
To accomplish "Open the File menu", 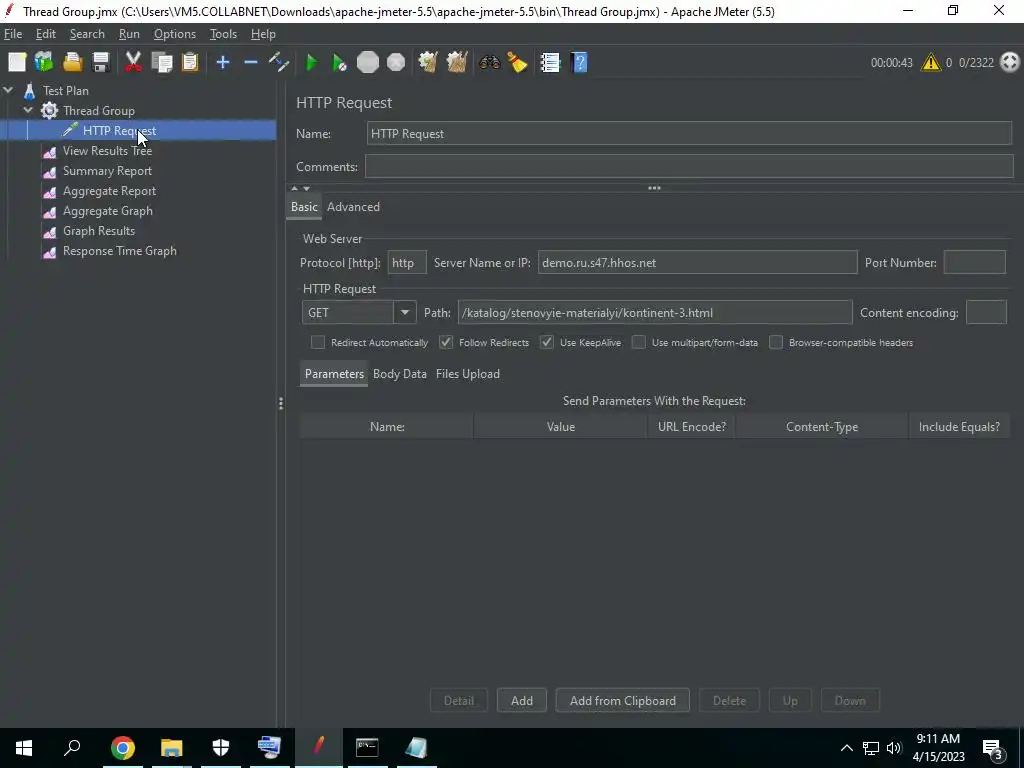I will pyautogui.click(x=13, y=34).
